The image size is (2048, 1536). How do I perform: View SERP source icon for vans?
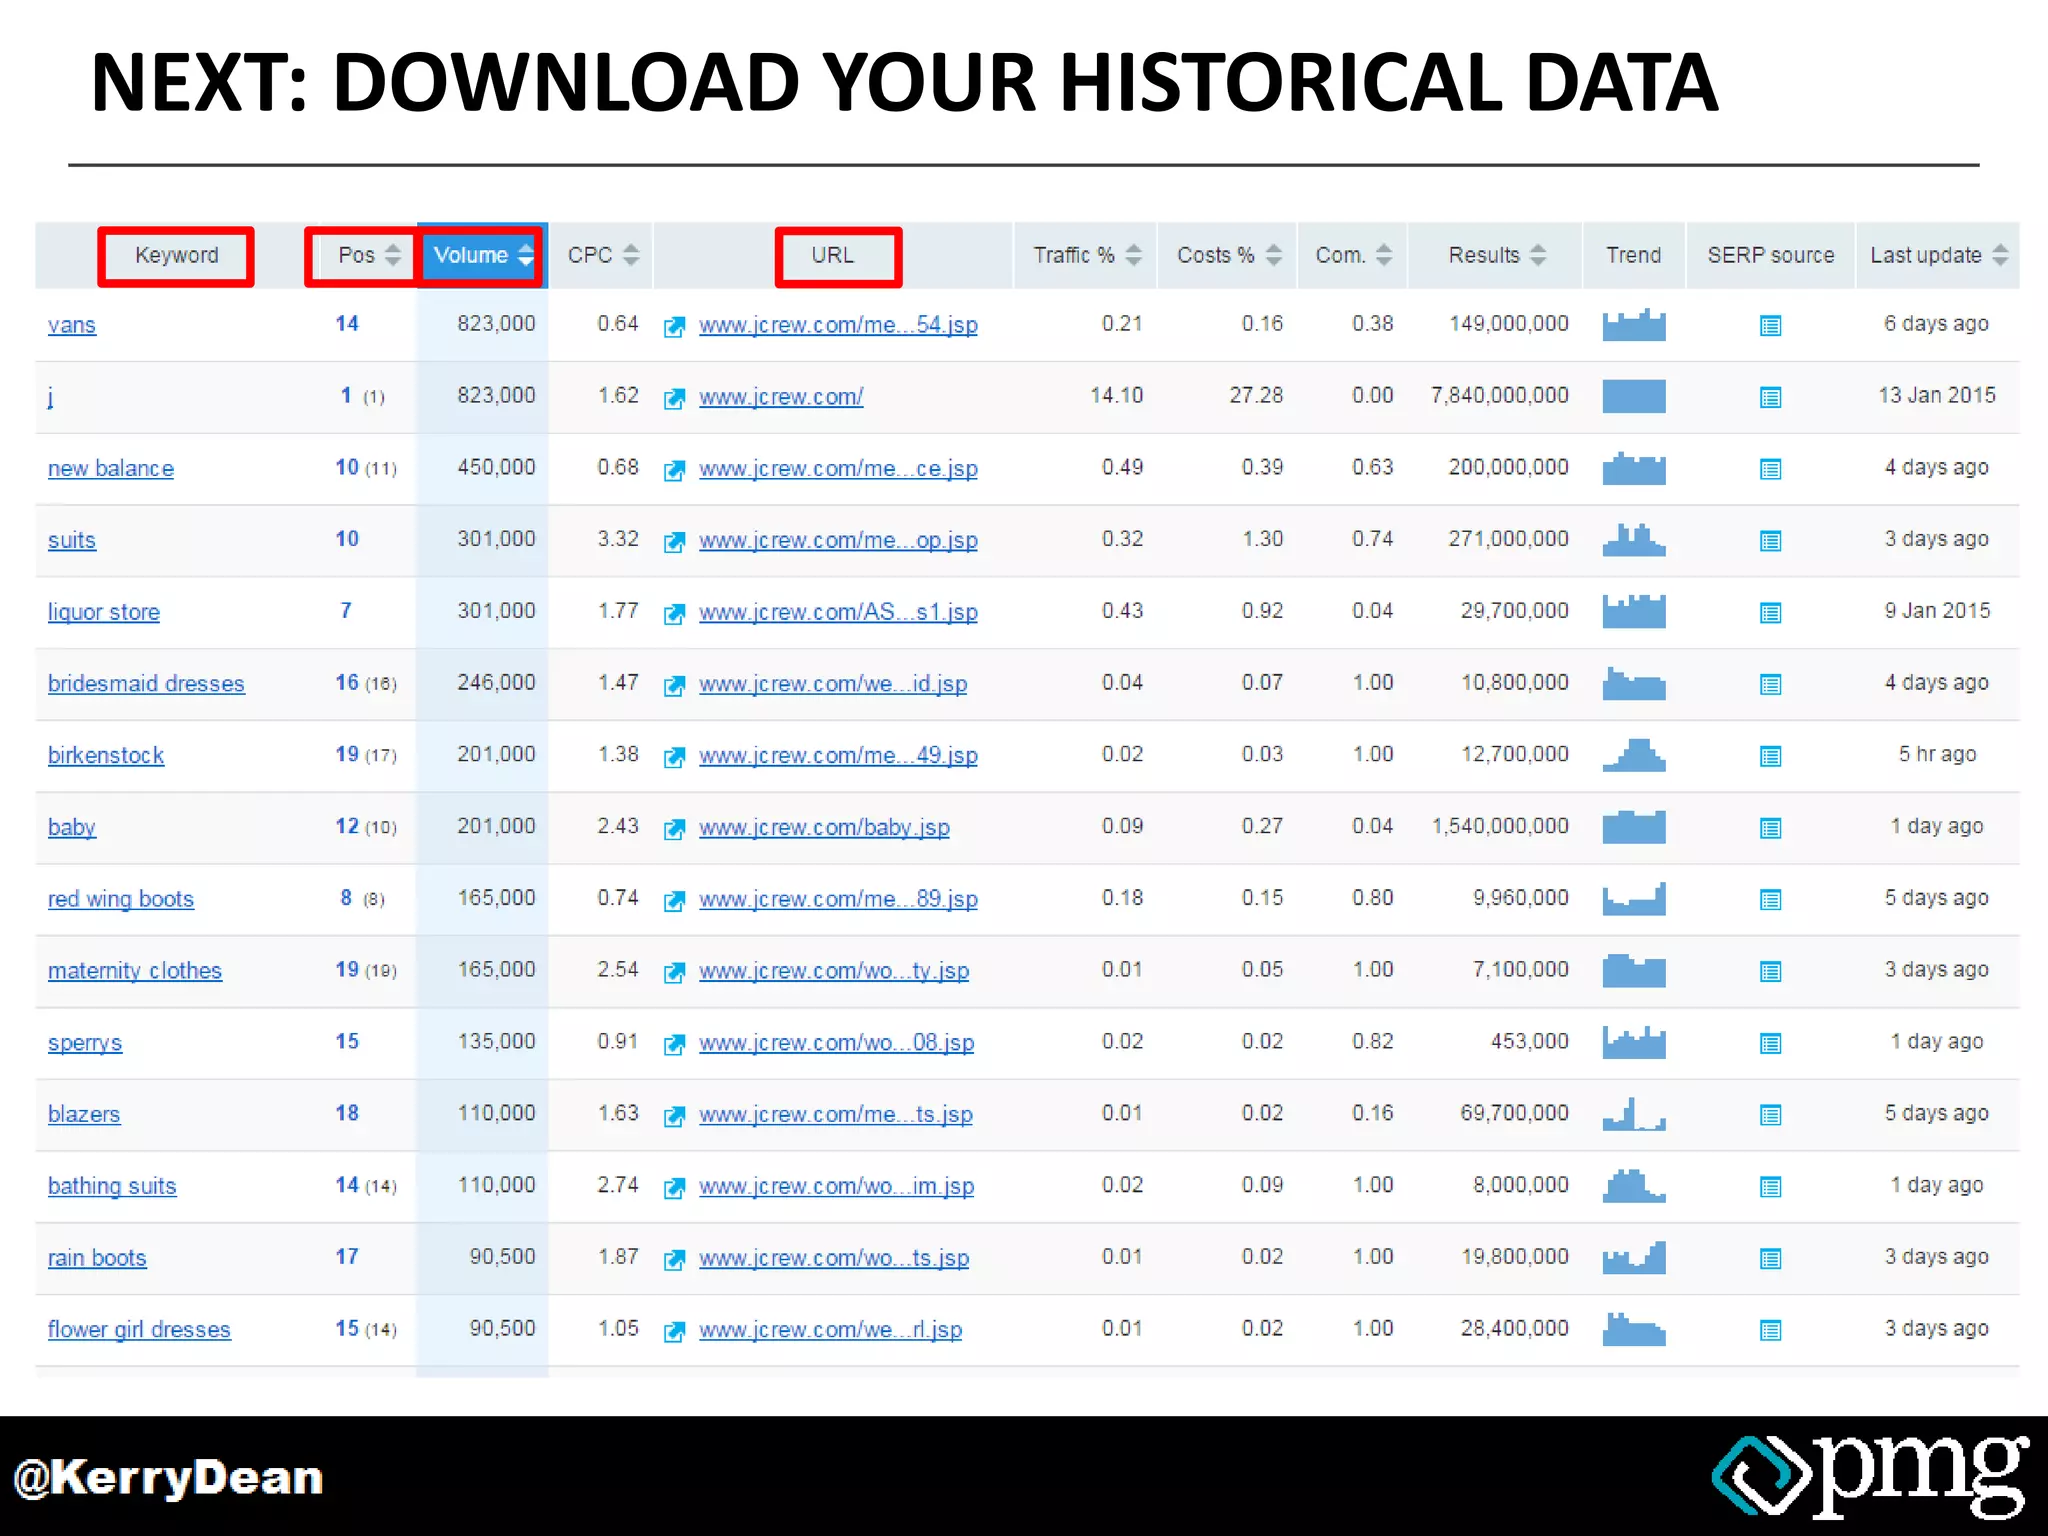1770,326
